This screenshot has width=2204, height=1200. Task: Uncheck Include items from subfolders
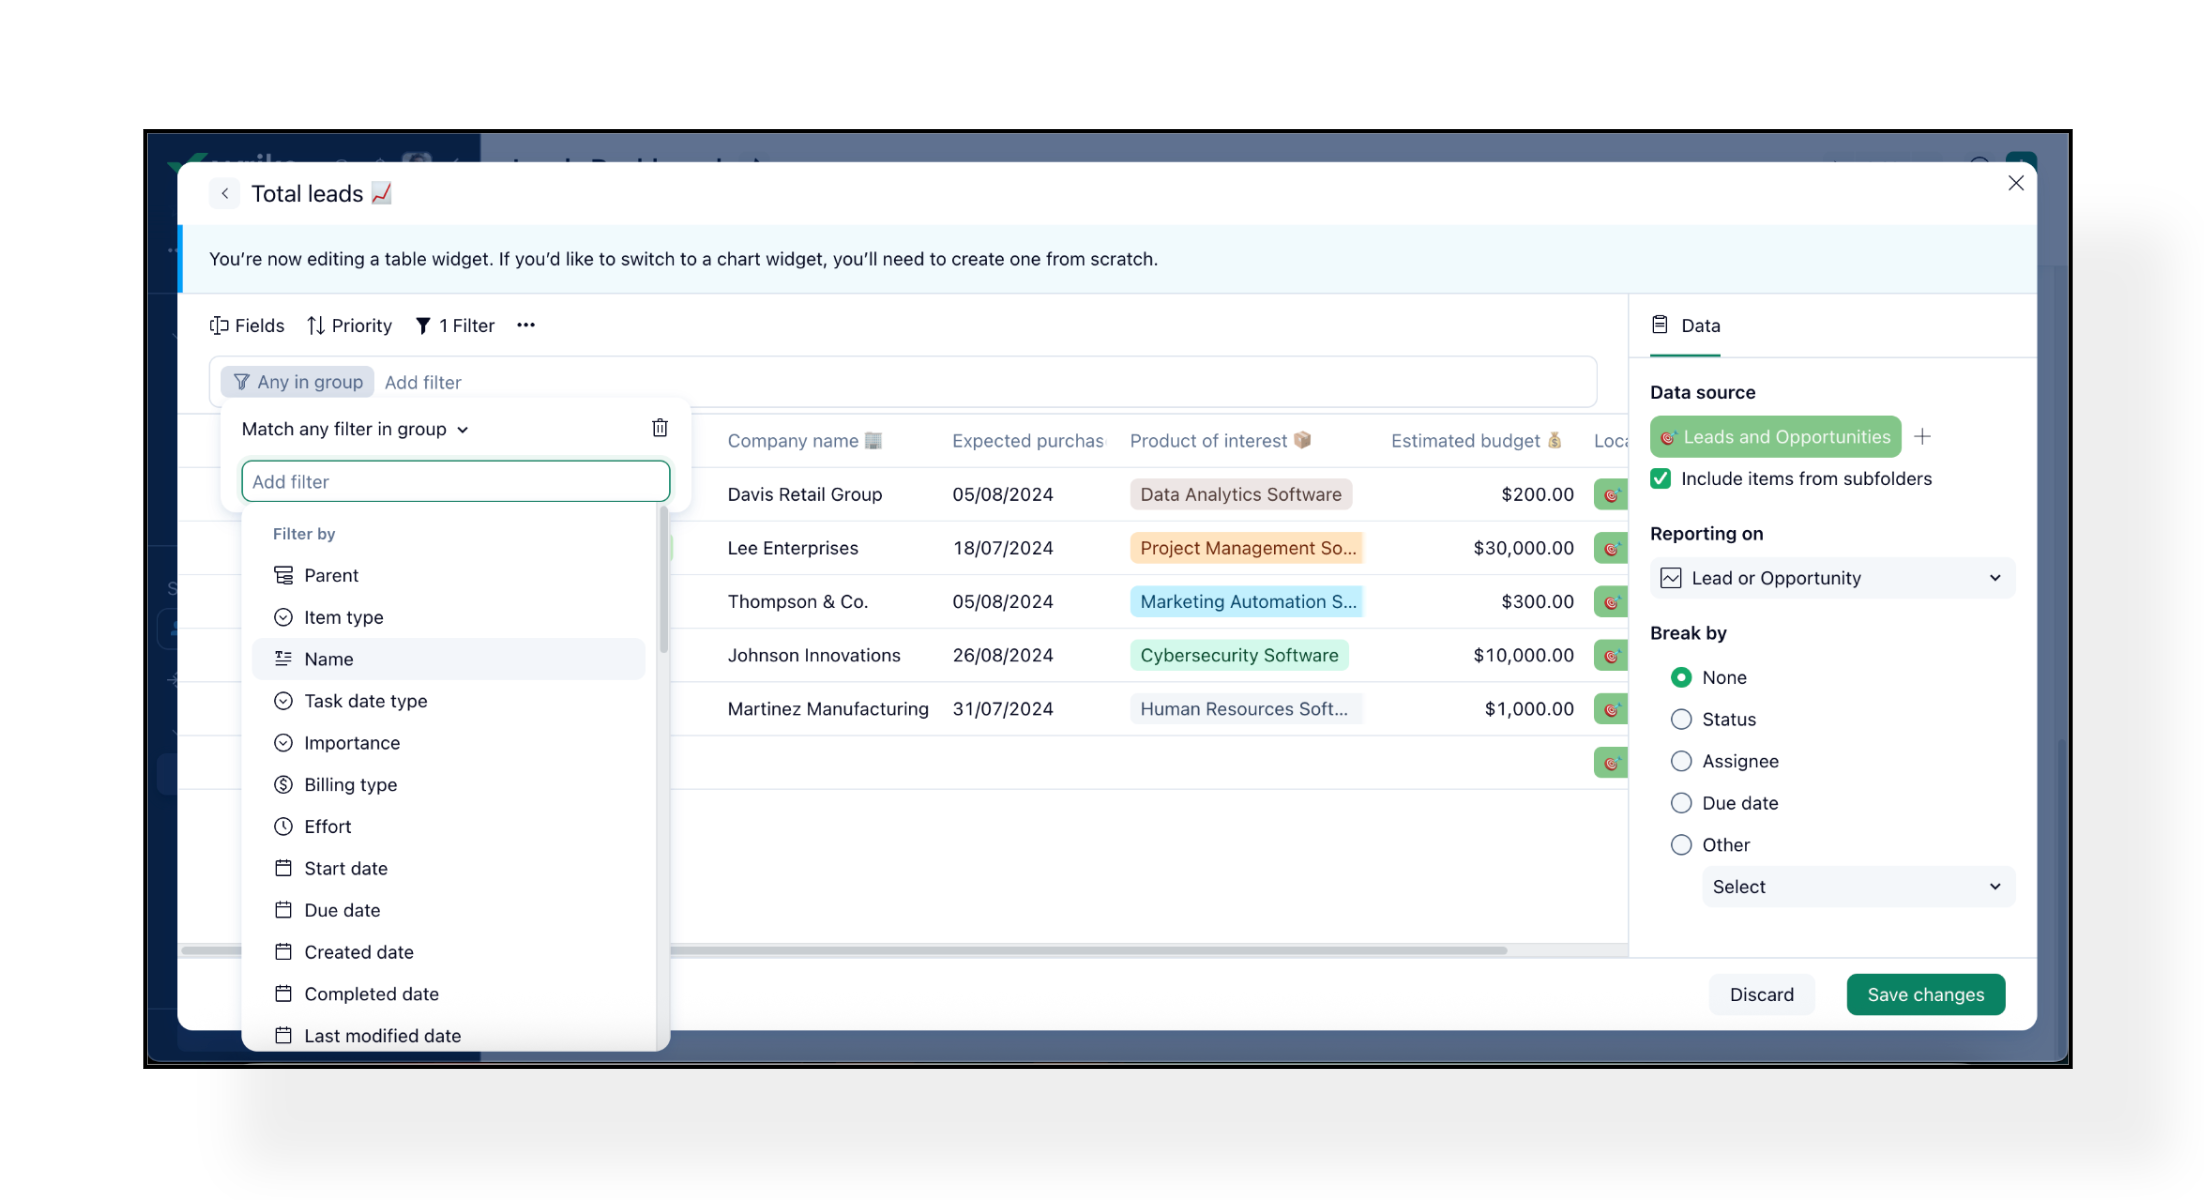coord(1661,479)
